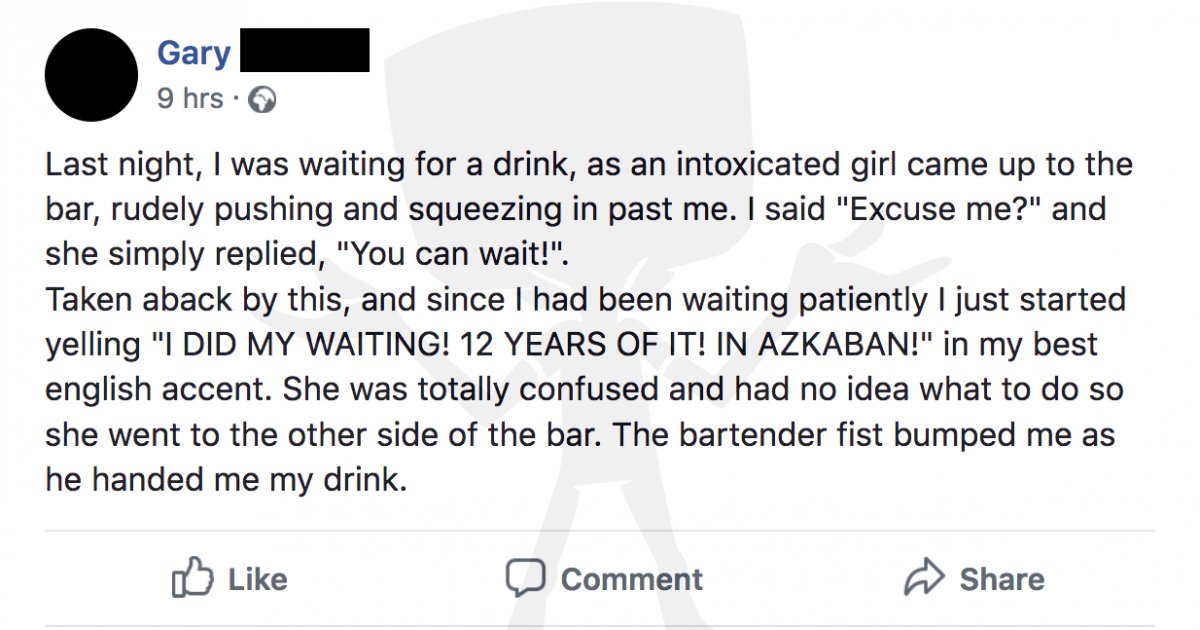Open the post via the 9 hrs timestamp

coord(190,99)
